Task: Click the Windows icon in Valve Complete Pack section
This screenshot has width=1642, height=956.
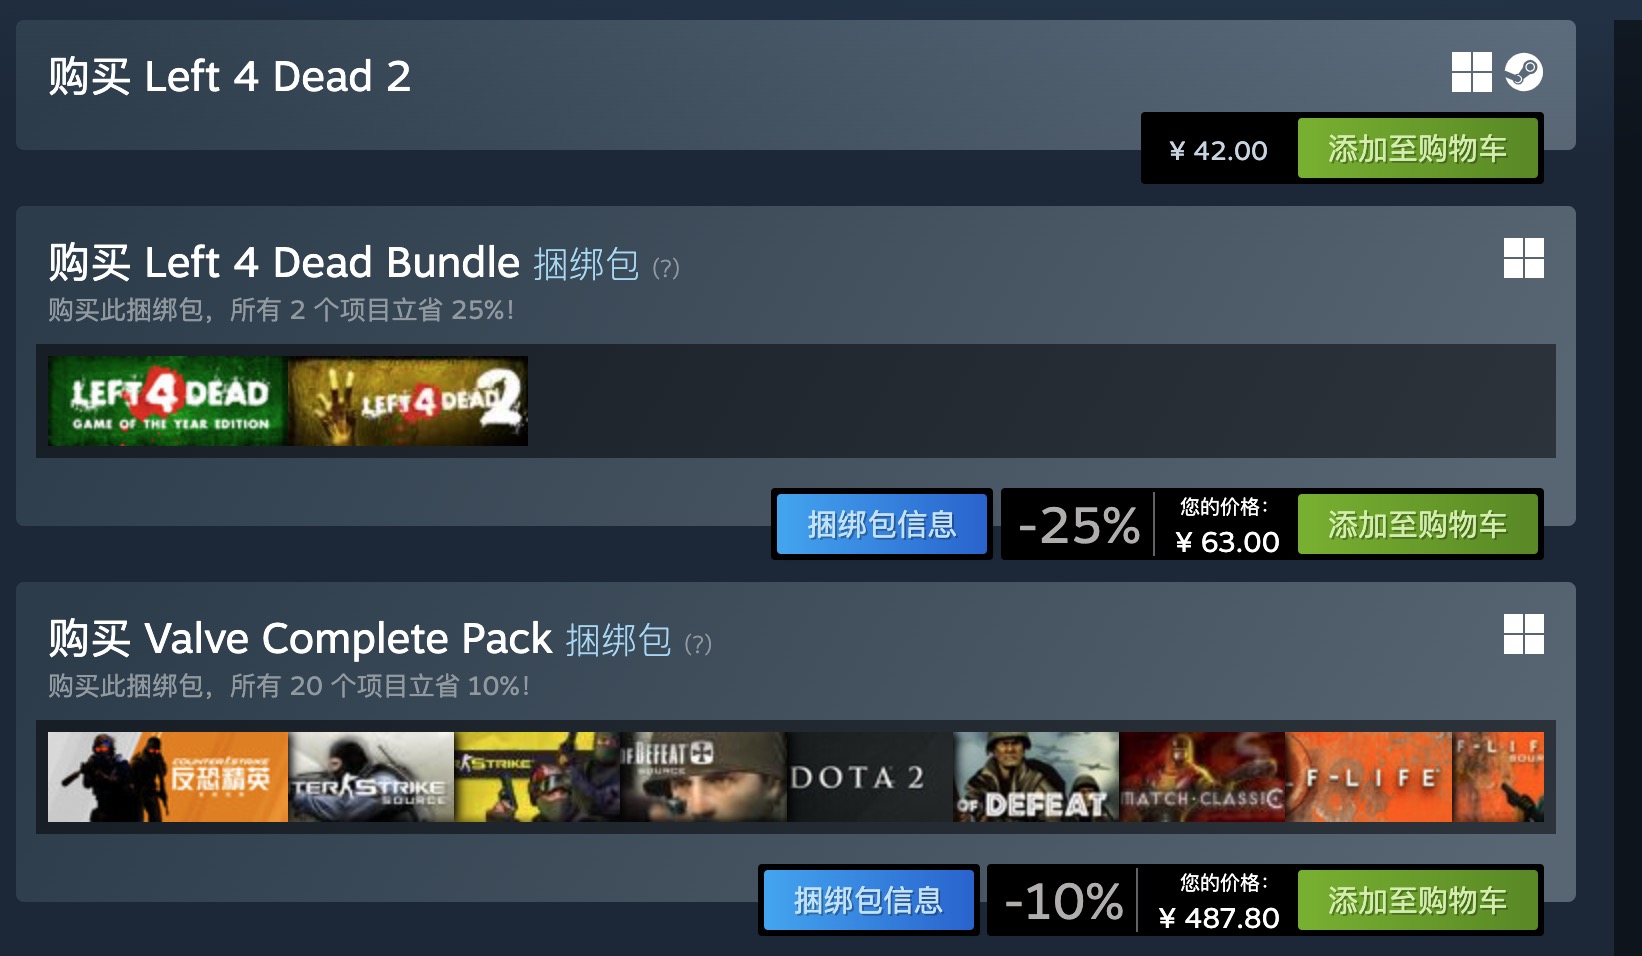Action: click(1524, 634)
